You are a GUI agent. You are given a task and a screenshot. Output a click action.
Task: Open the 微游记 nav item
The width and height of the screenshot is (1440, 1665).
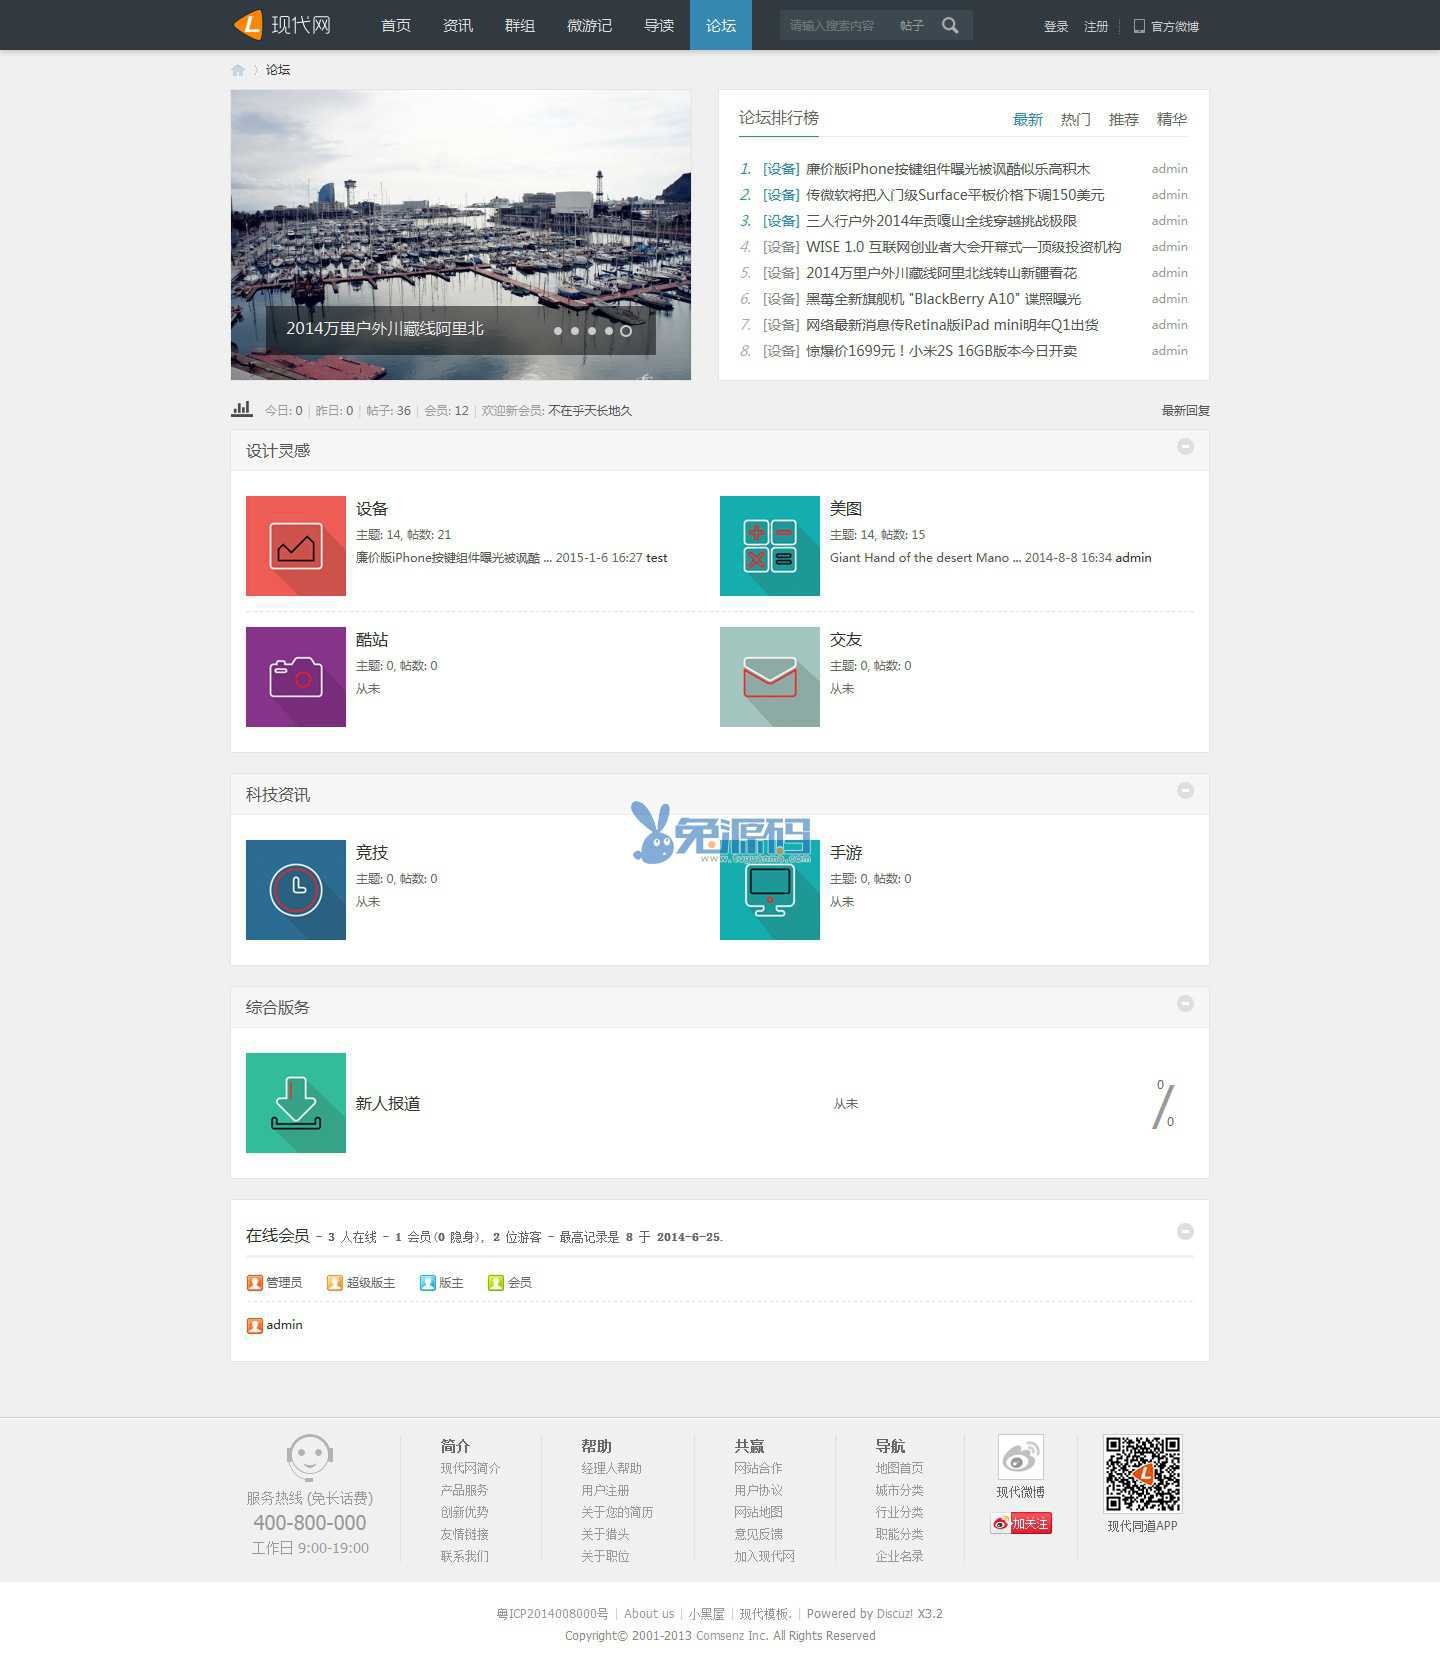click(589, 25)
